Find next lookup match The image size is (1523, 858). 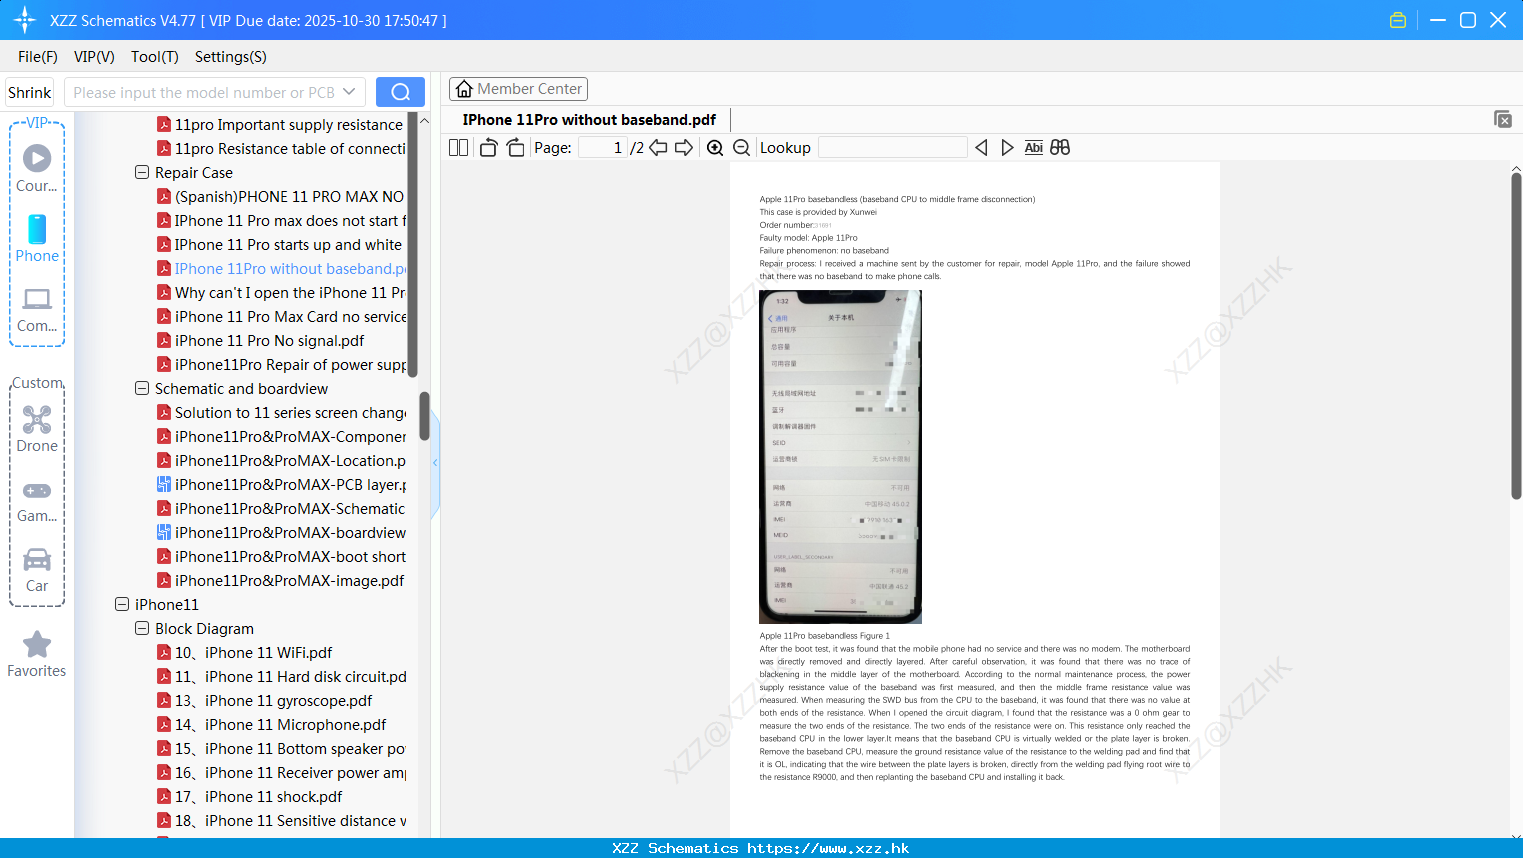click(1007, 148)
